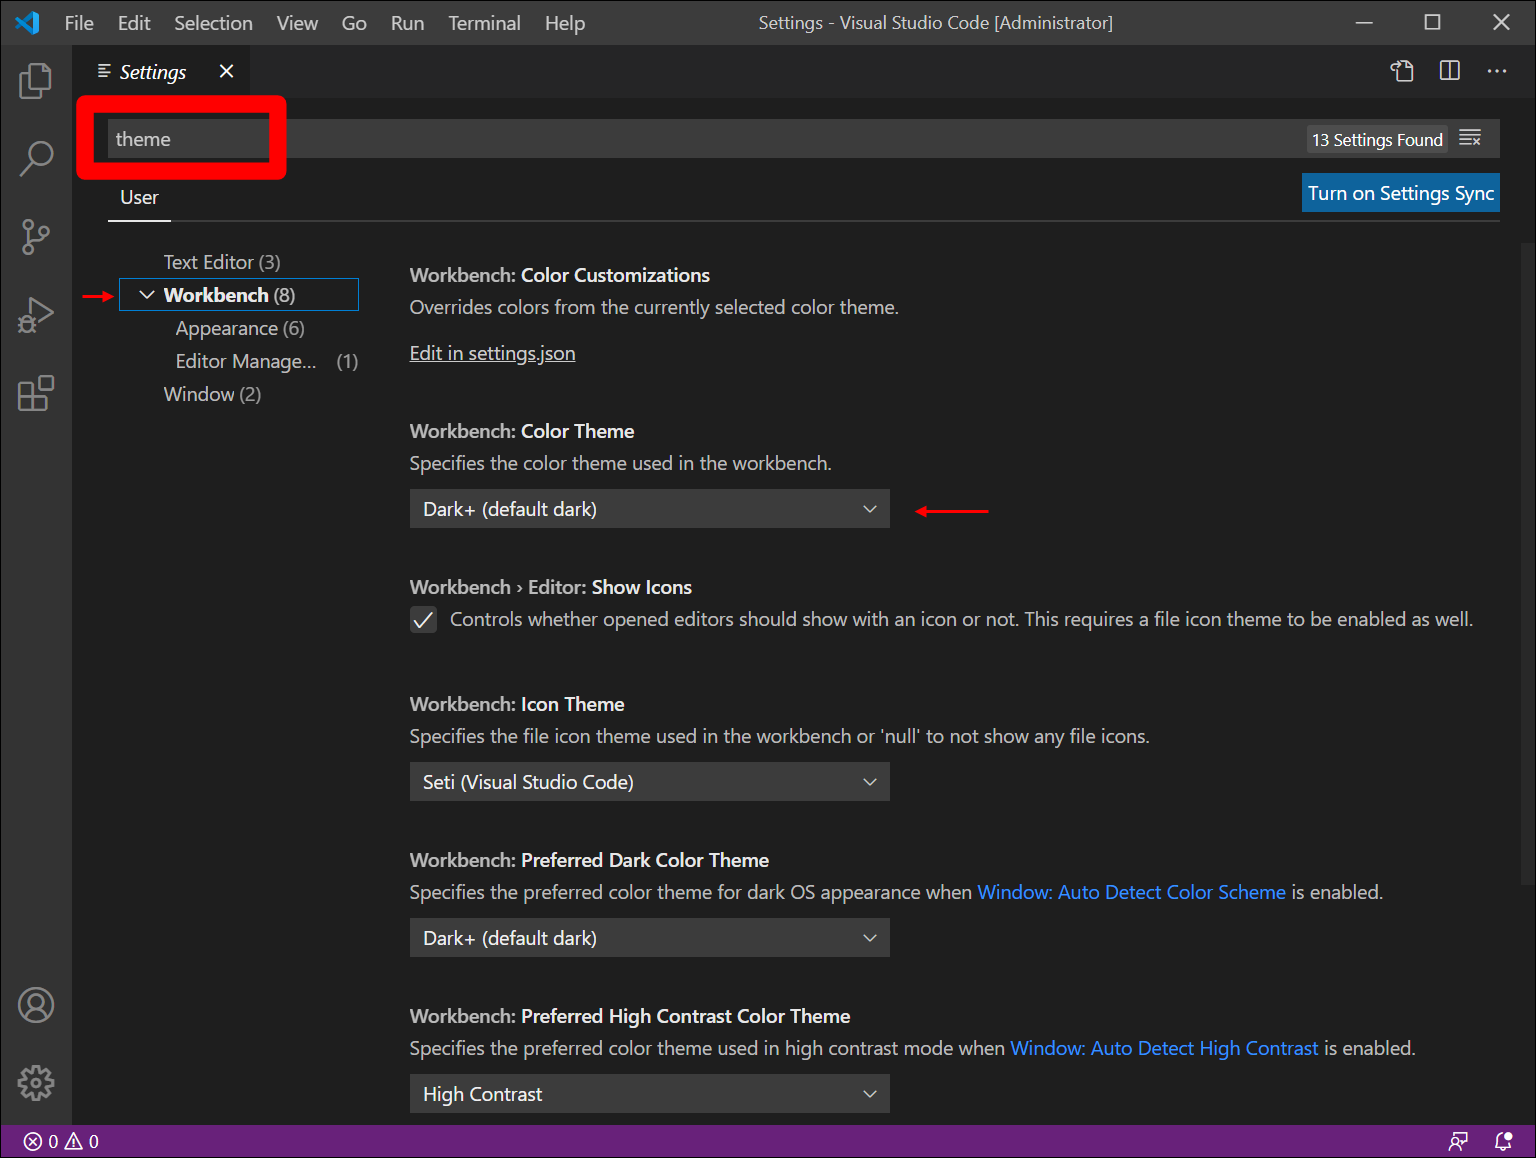Click the errors and warnings status indicator
This screenshot has height=1158, width=1536.
(x=62, y=1141)
